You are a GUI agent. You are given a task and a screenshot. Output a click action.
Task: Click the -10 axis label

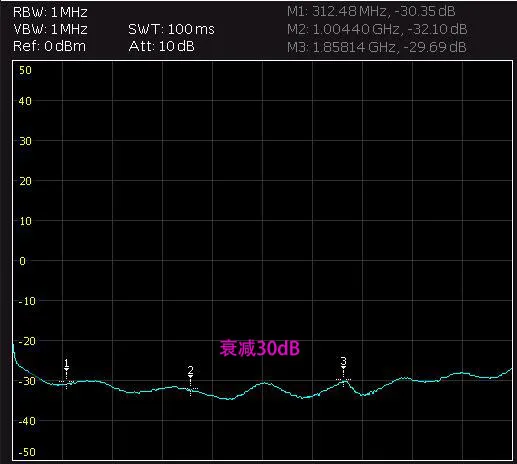click(27, 301)
